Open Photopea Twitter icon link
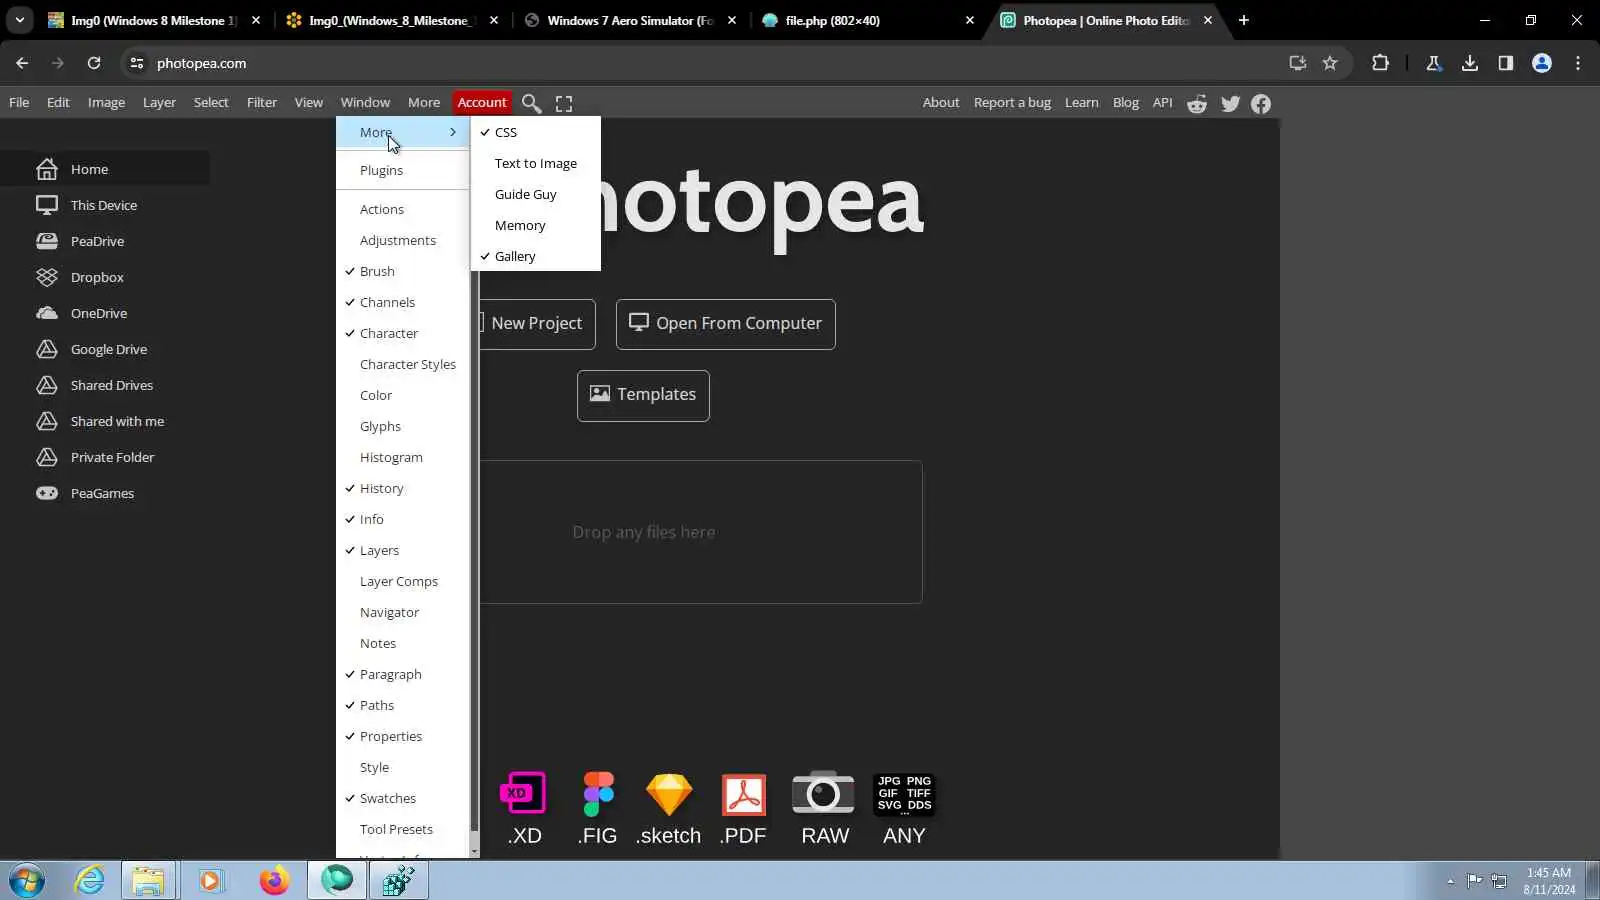1600x900 pixels. (1230, 103)
